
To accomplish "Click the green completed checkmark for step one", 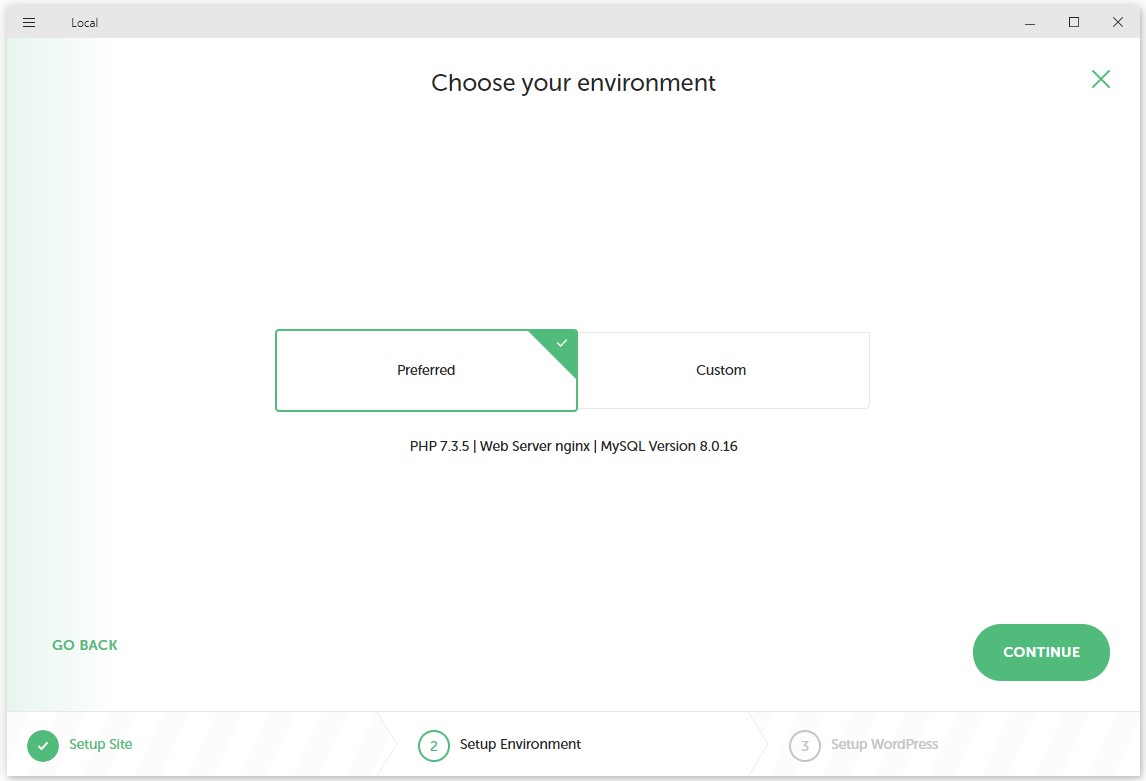I will tap(43, 745).
